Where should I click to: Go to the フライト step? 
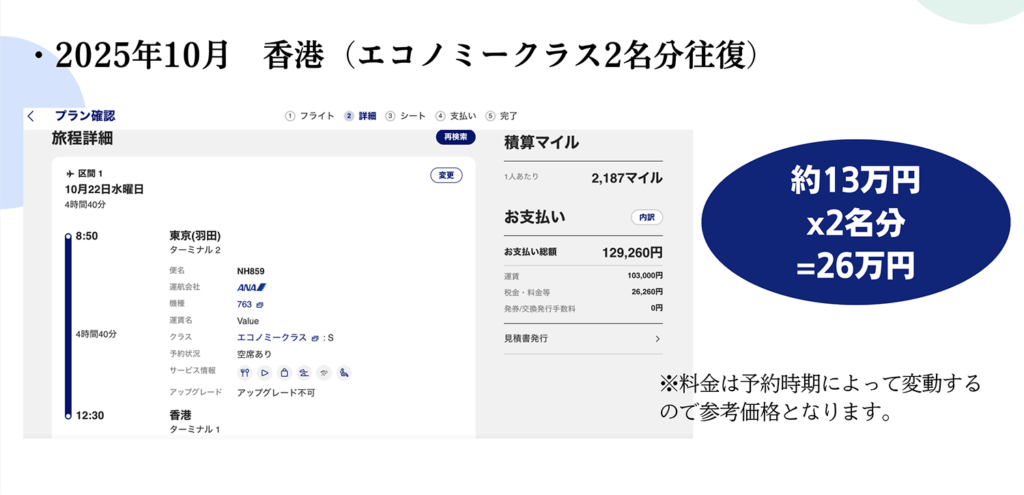310,116
